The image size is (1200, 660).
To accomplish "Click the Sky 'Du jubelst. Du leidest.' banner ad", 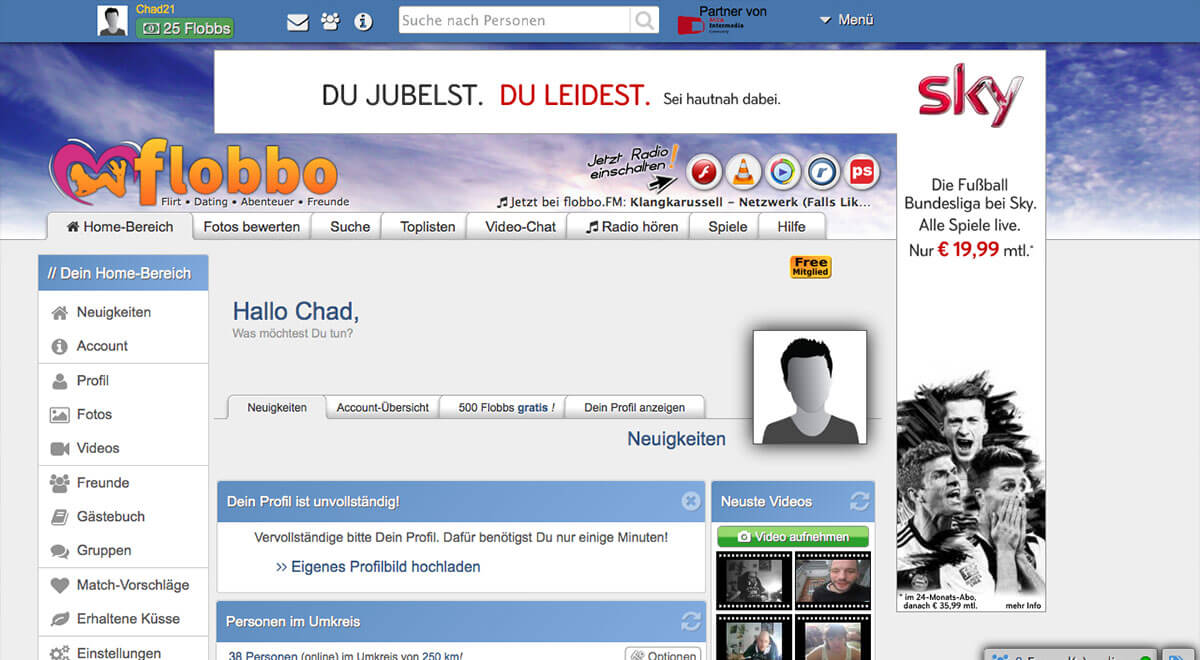I will pyautogui.click(x=555, y=92).
